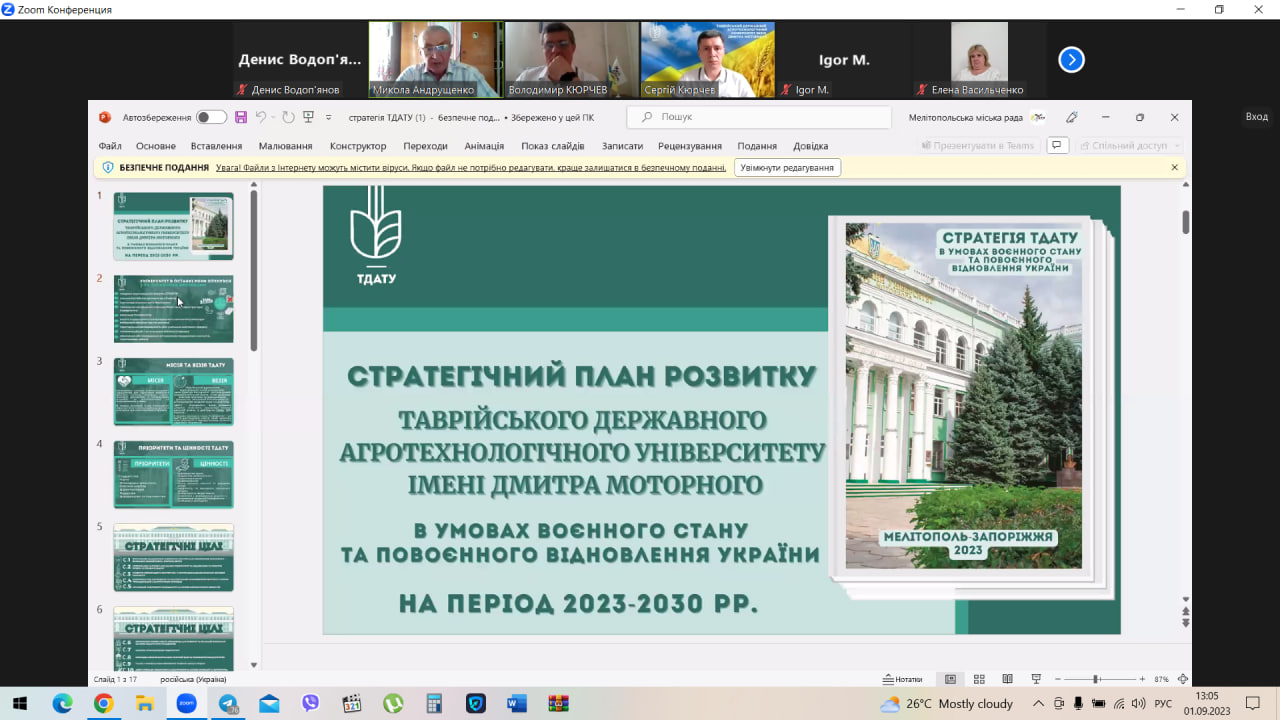Click the Вход button in Zoom
The image size is (1280, 720).
coord(1256,117)
